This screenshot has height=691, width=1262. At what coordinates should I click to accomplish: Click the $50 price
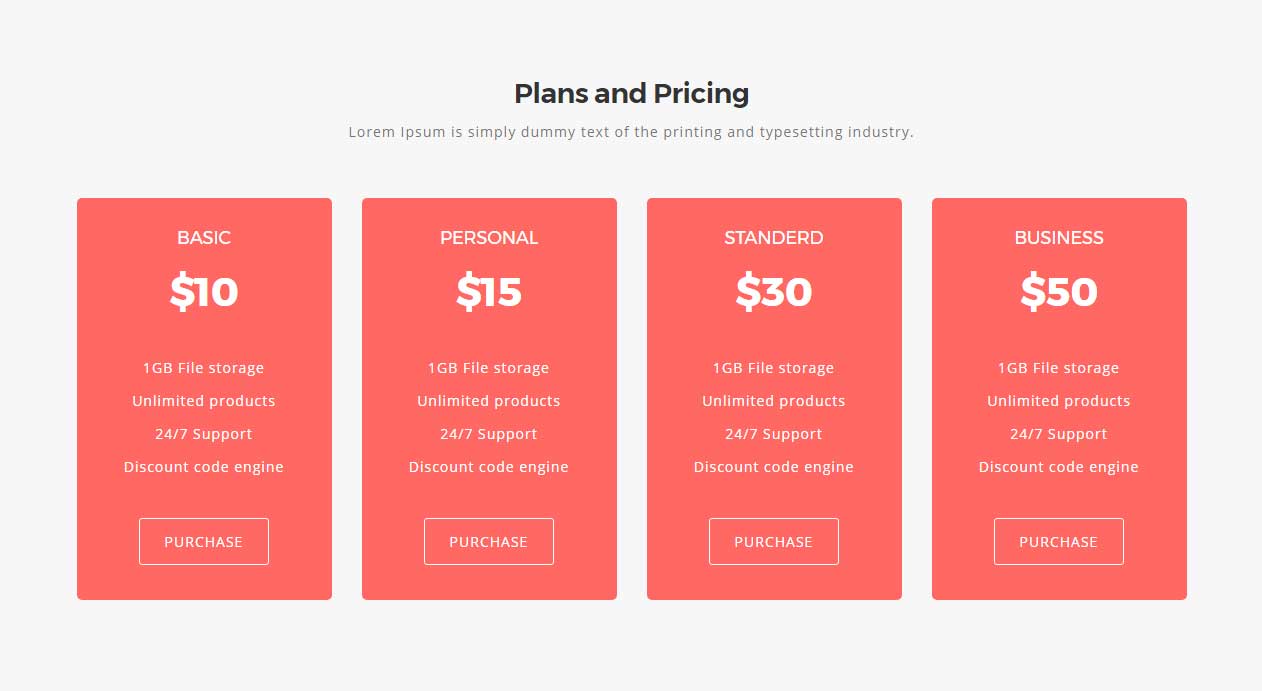click(x=1059, y=292)
